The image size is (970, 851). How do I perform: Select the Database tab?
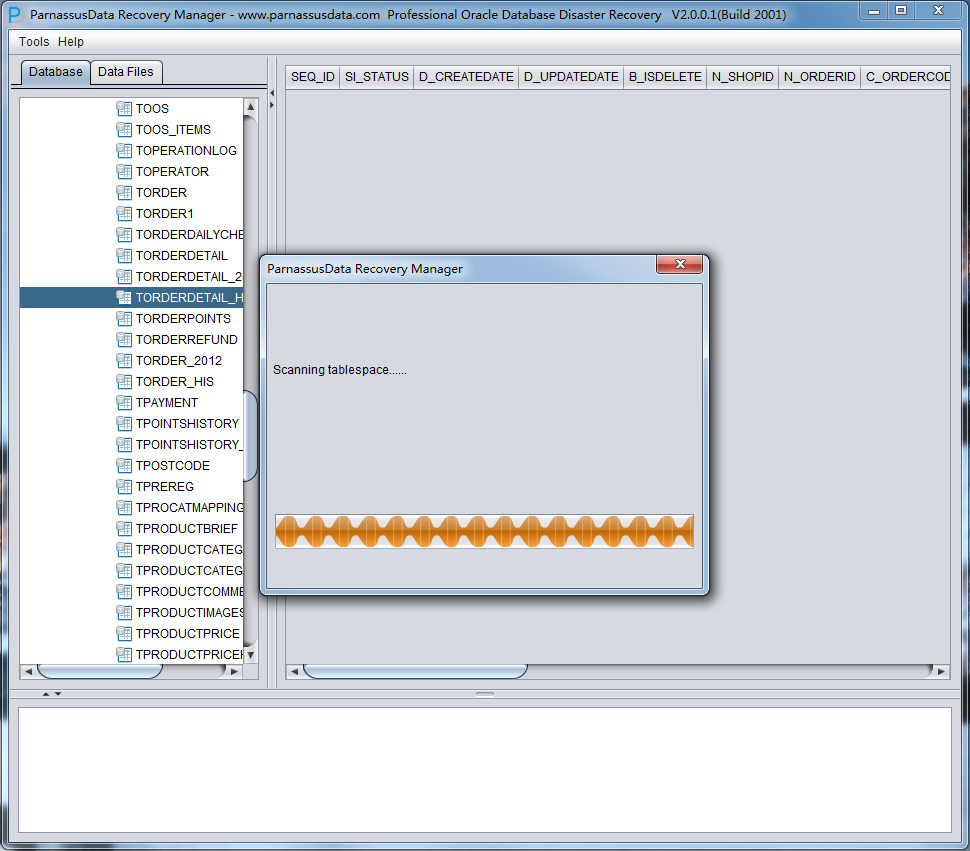coord(56,72)
